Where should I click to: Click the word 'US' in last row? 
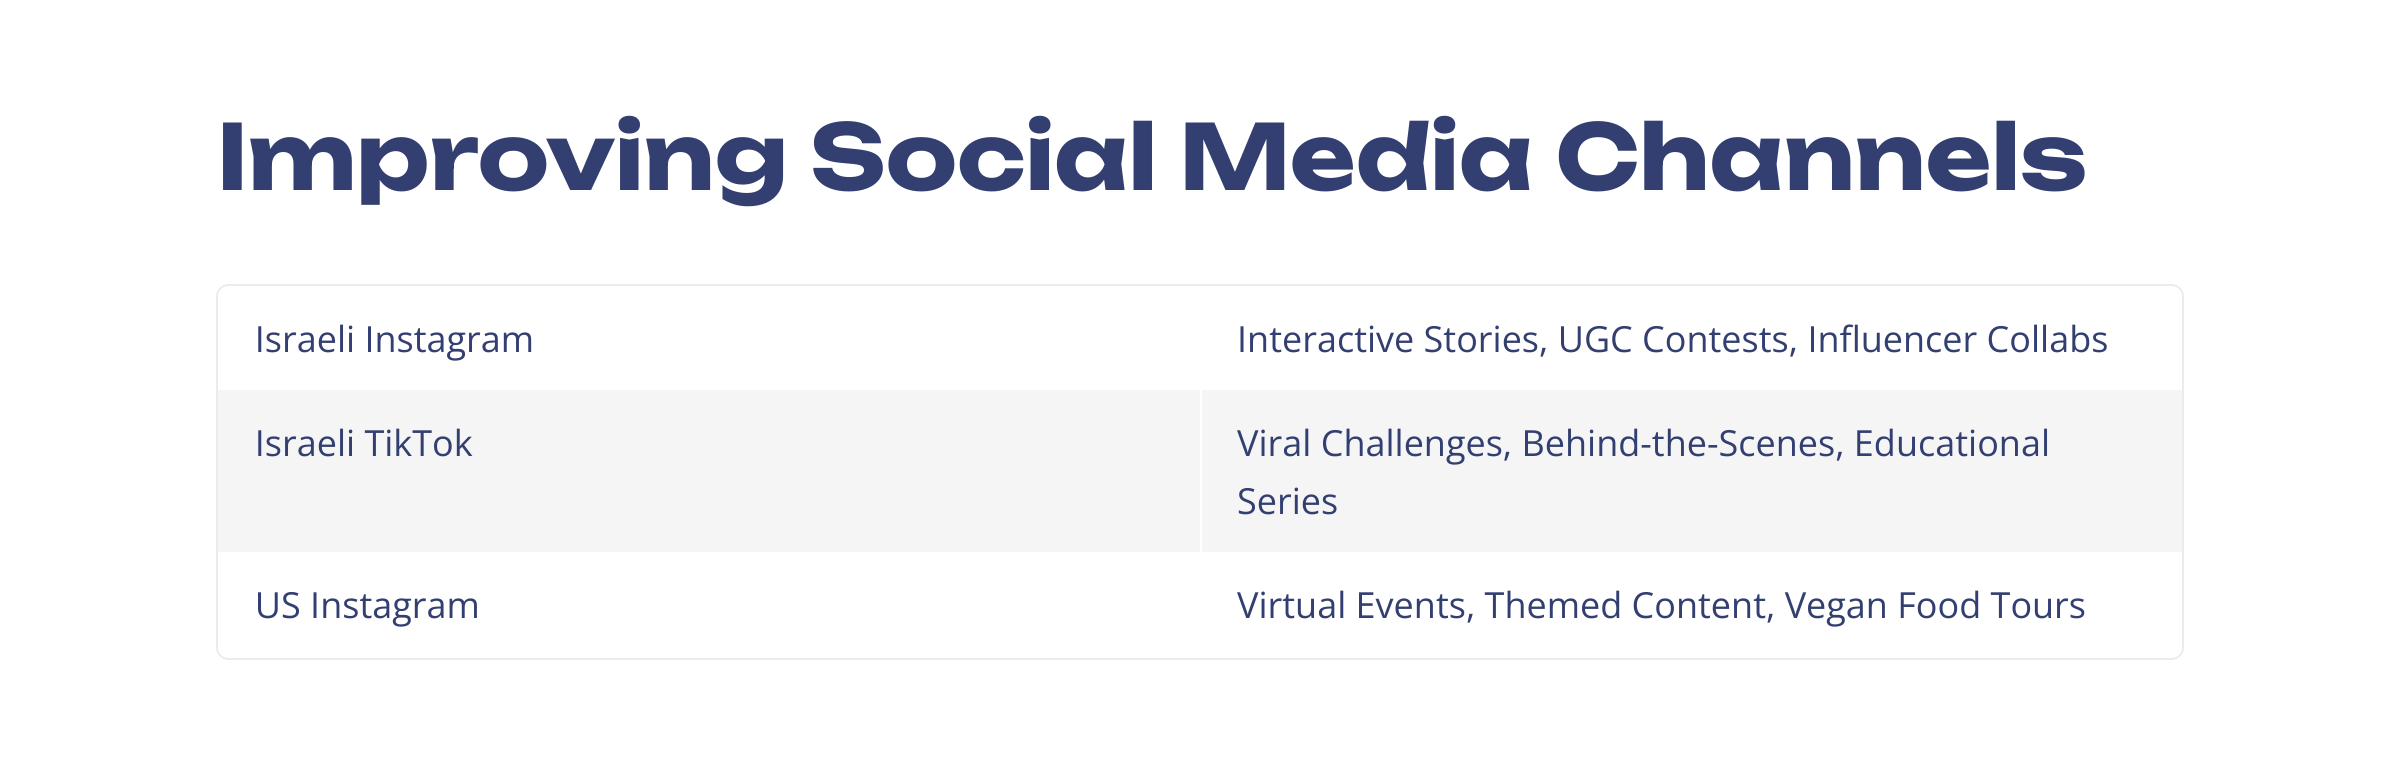[278, 606]
